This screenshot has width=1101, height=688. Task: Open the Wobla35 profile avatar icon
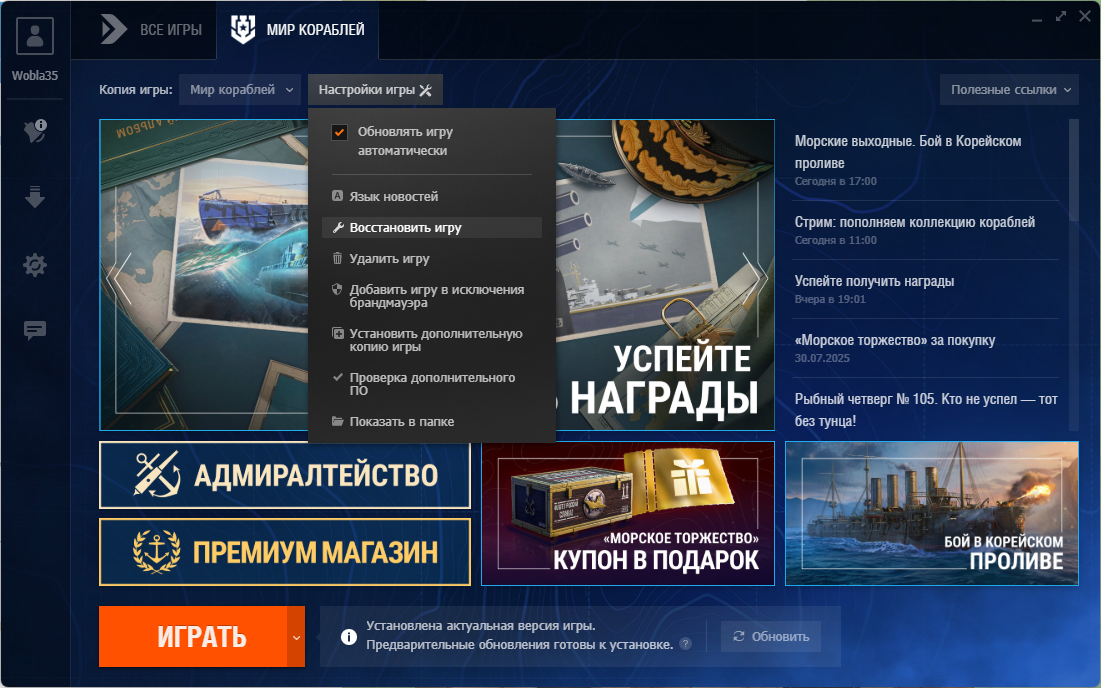pyautogui.click(x=34, y=36)
